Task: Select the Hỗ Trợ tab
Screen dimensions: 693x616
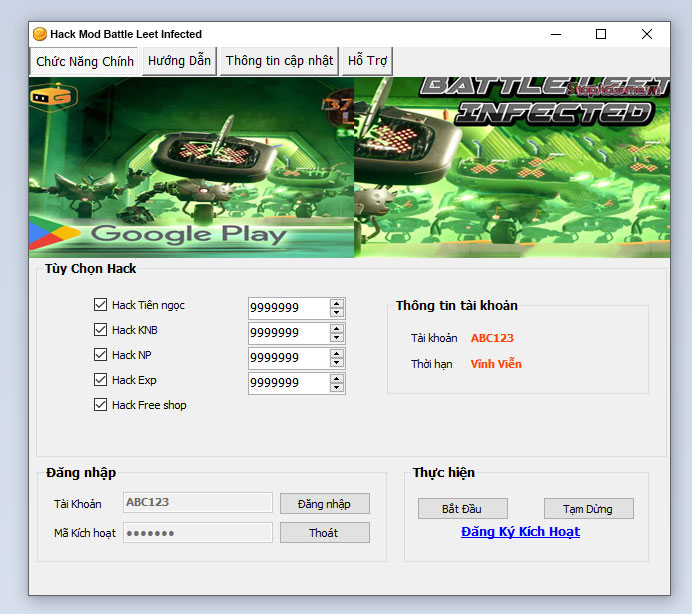Action: pos(367,61)
